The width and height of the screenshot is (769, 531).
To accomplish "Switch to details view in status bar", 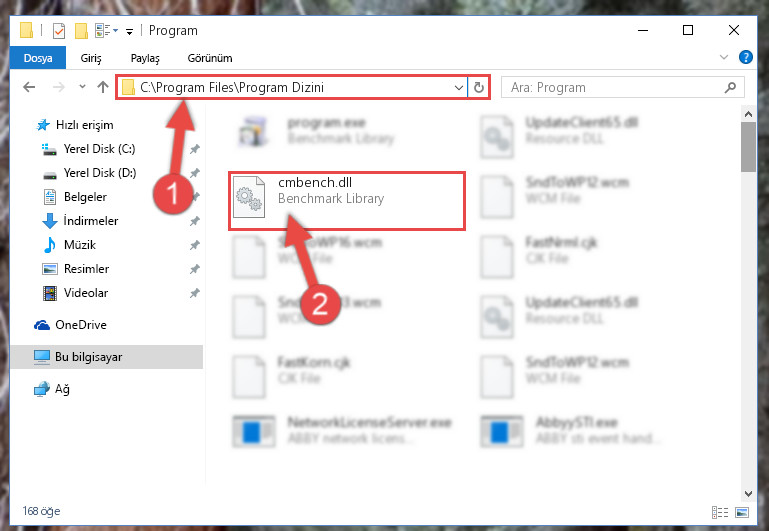I will 719,512.
